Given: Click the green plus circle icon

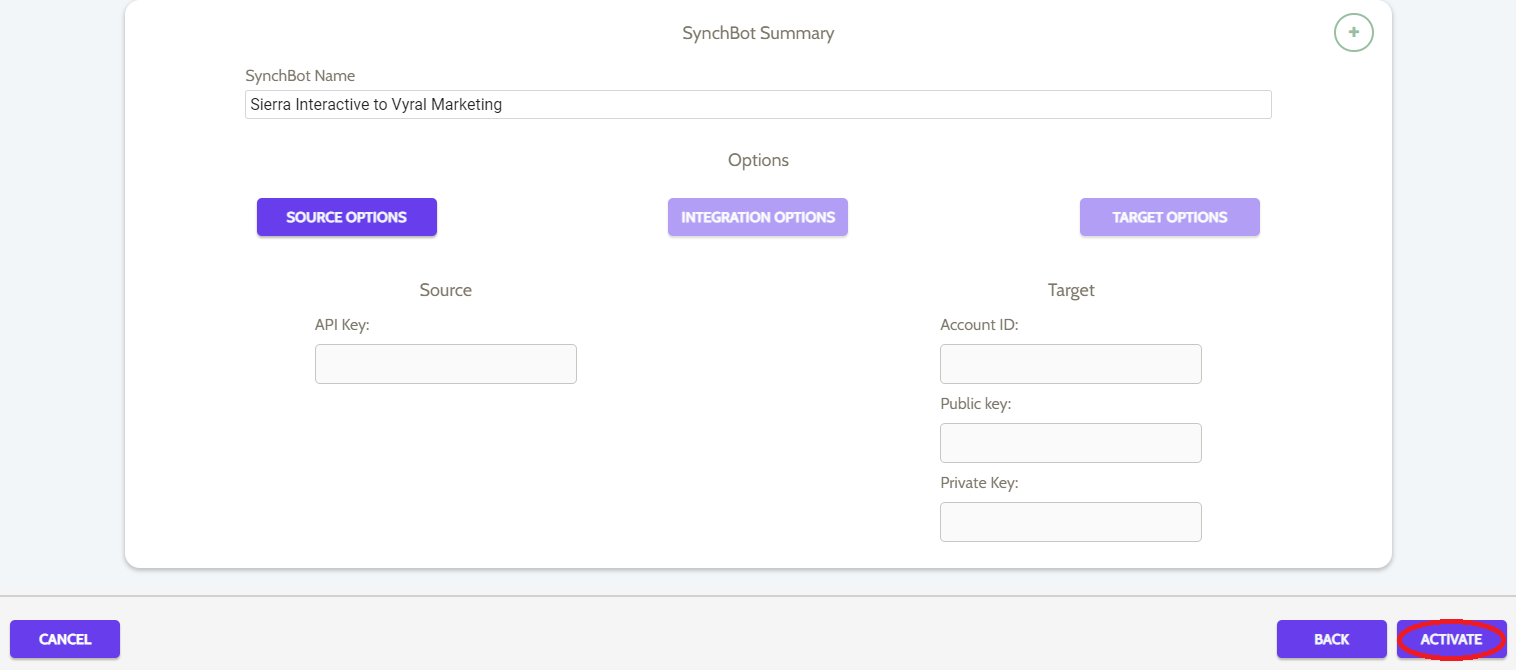Looking at the screenshot, I should 1353,32.
